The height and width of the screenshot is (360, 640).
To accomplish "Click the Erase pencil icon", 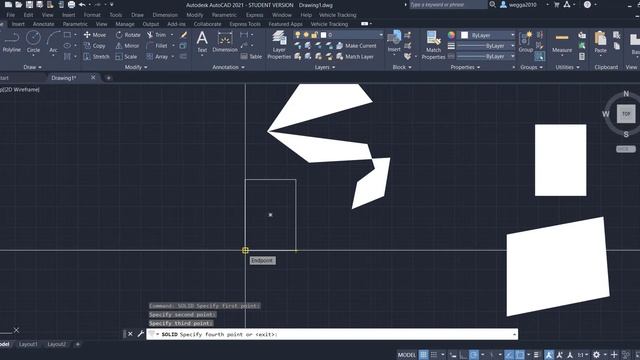I will [x=184, y=35].
